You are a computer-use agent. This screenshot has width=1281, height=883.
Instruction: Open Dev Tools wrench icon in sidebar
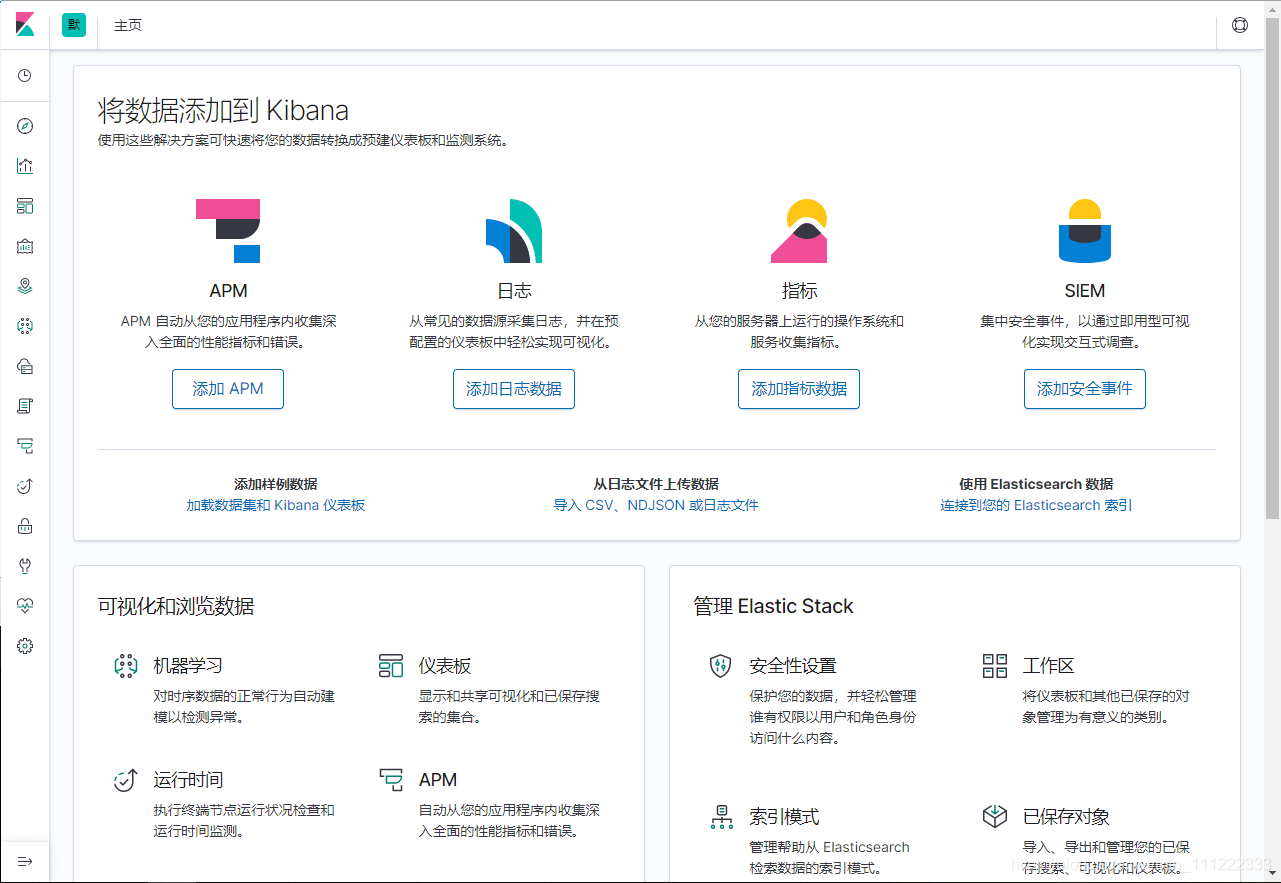coord(25,566)
